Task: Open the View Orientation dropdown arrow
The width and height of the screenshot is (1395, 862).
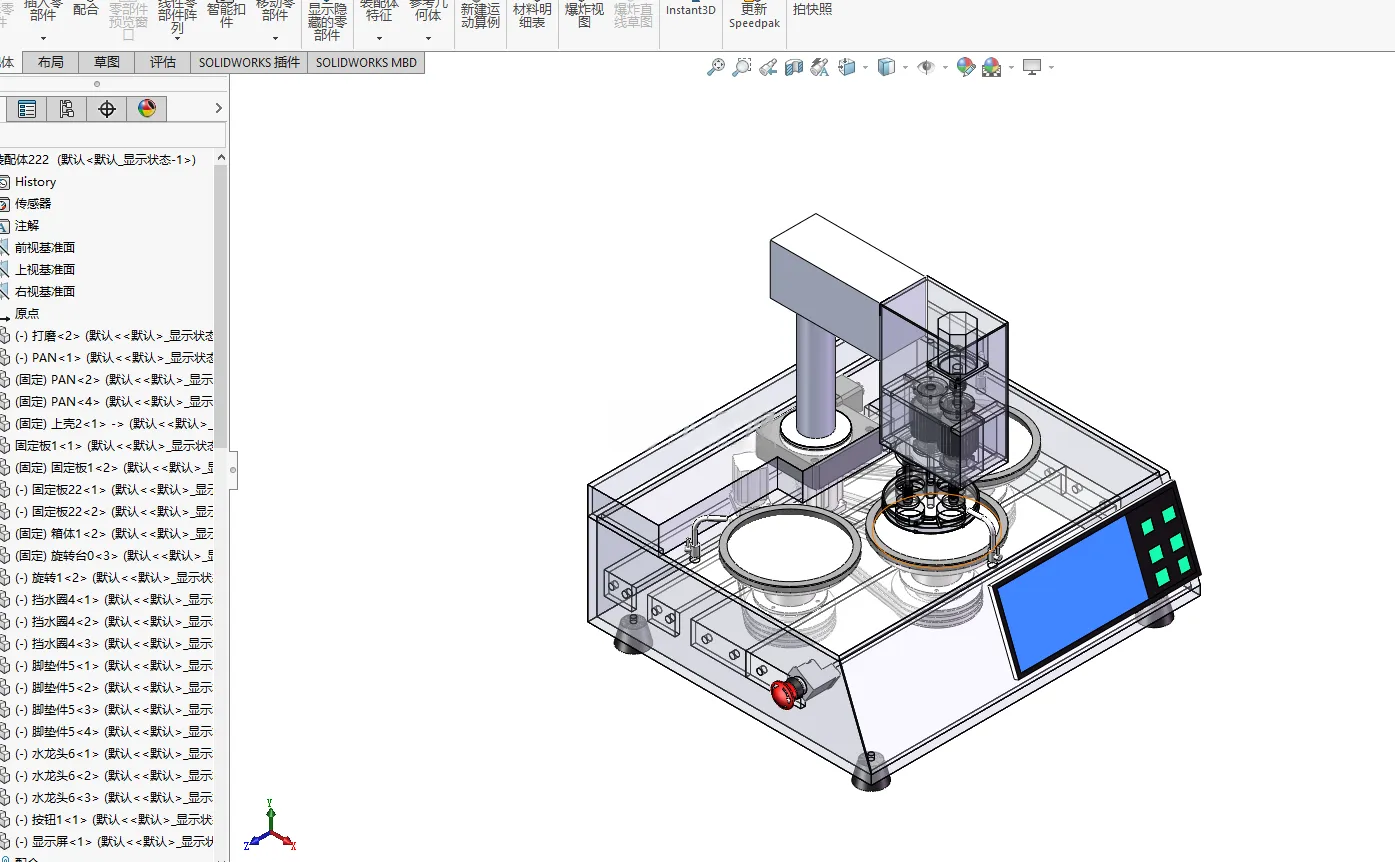Action: [x=865, y=67]
